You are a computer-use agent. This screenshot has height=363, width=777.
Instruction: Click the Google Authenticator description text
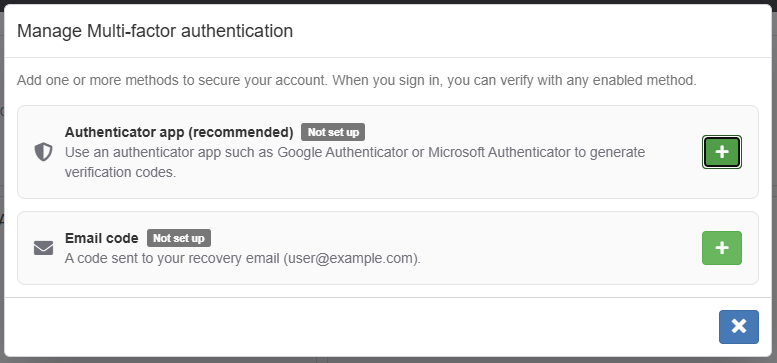coord(355,162)
